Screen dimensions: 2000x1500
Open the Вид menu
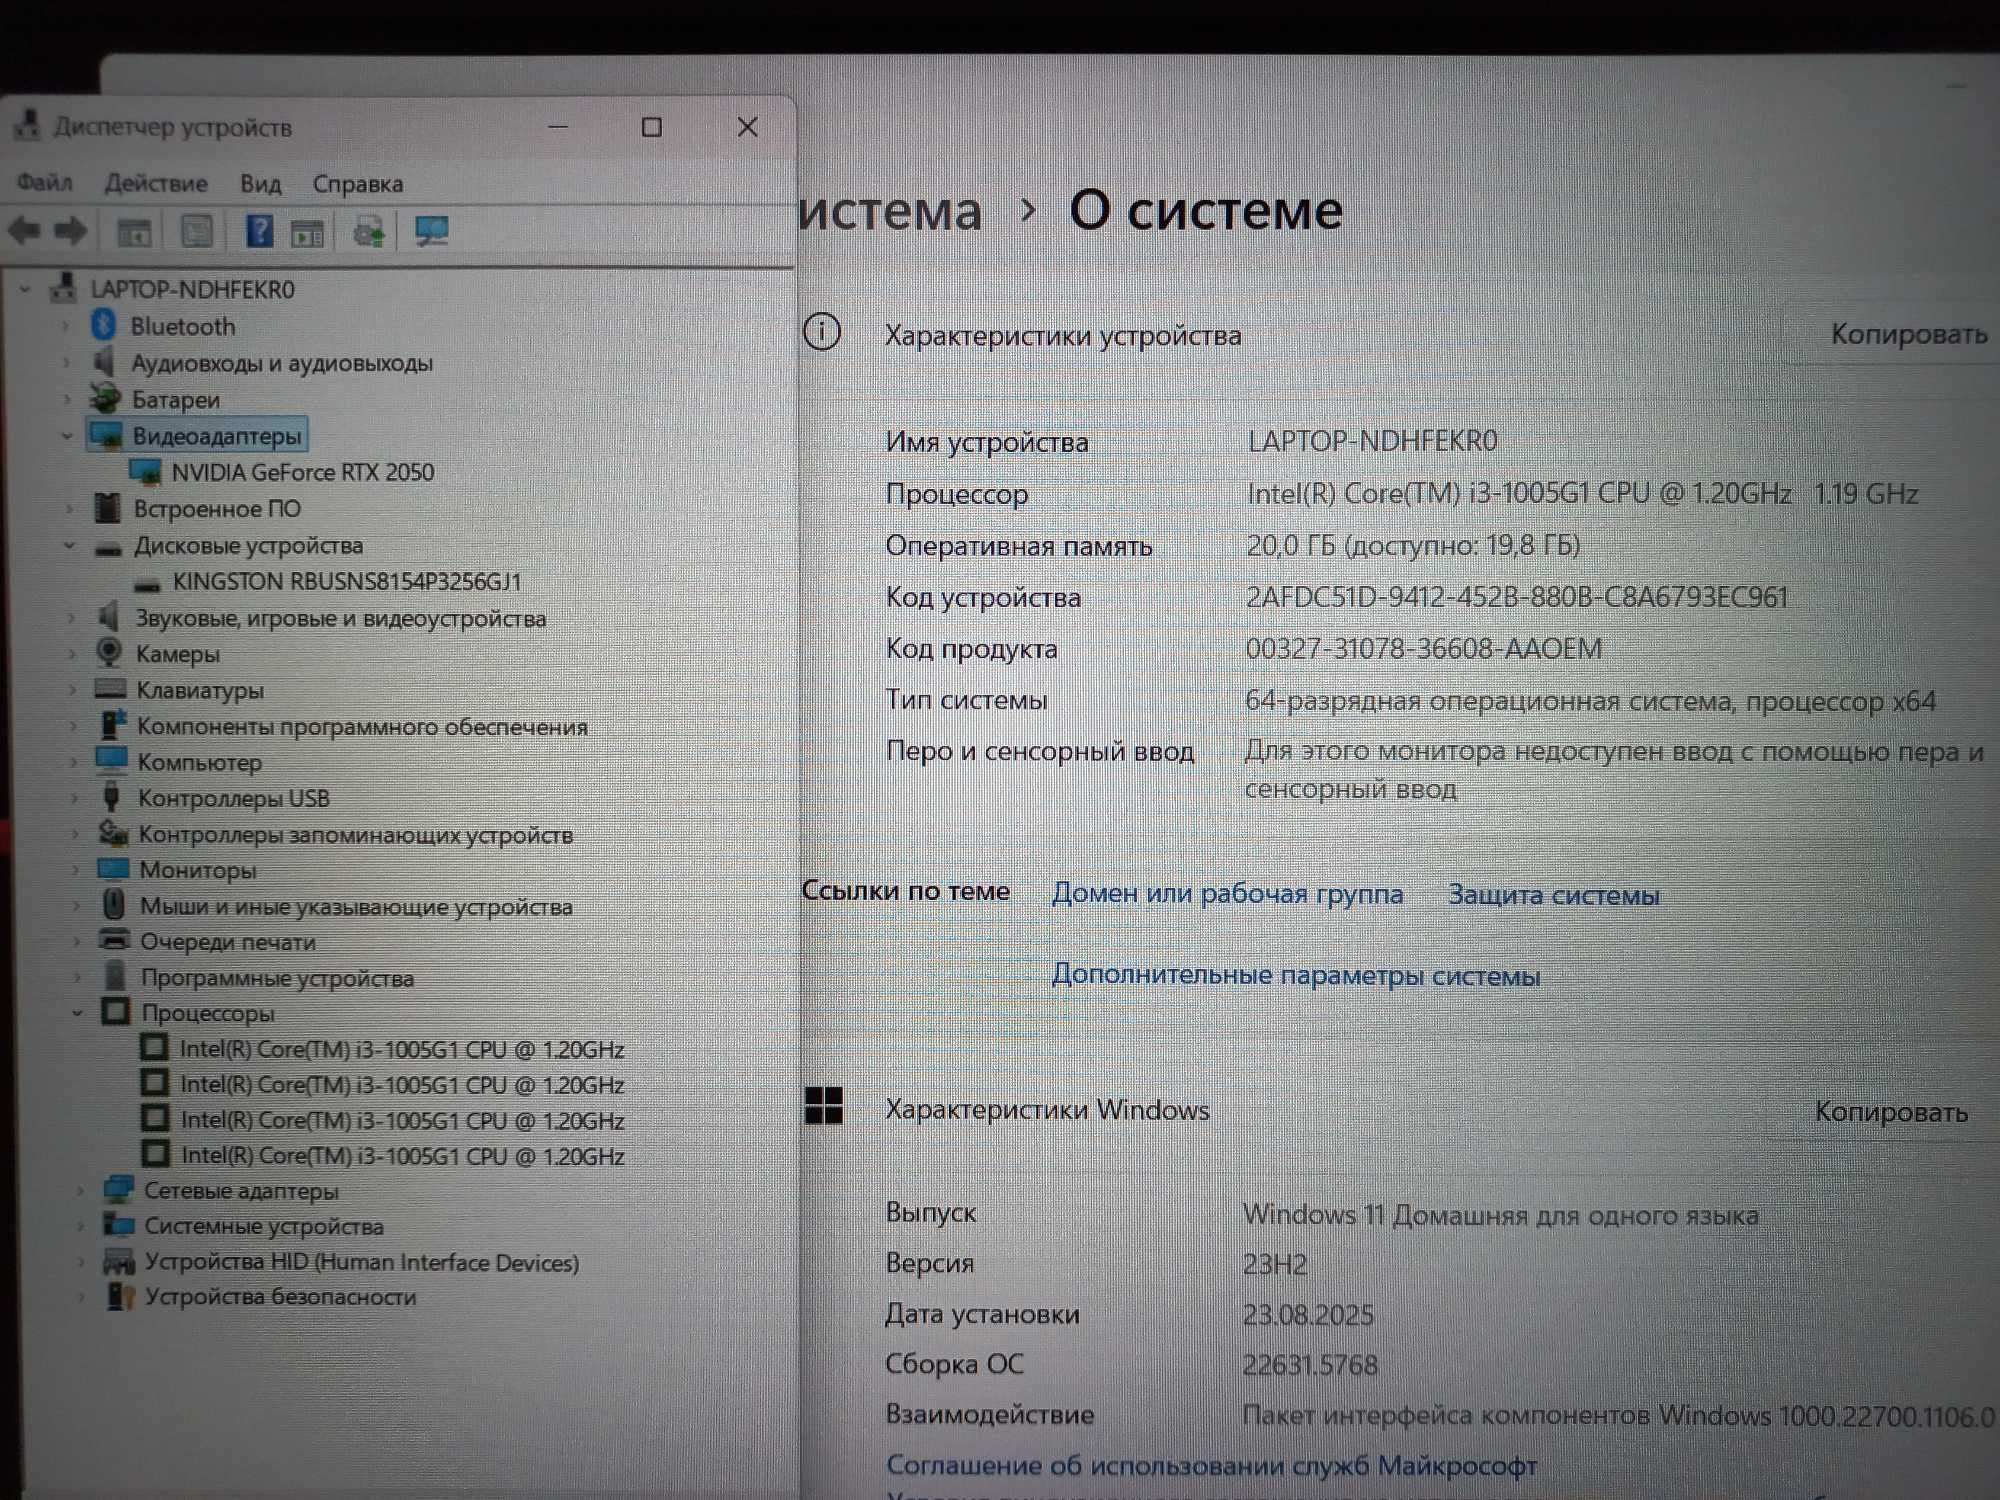(x=260, y=183)
